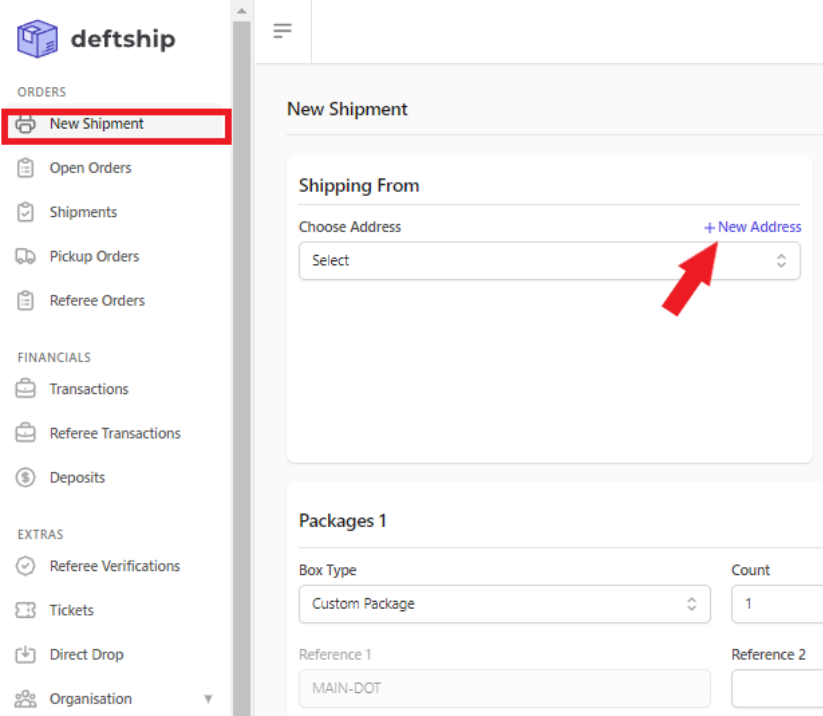823x716 pixels.
Task: Click the Open Orders clipboard icon
Action: [25, 168]
